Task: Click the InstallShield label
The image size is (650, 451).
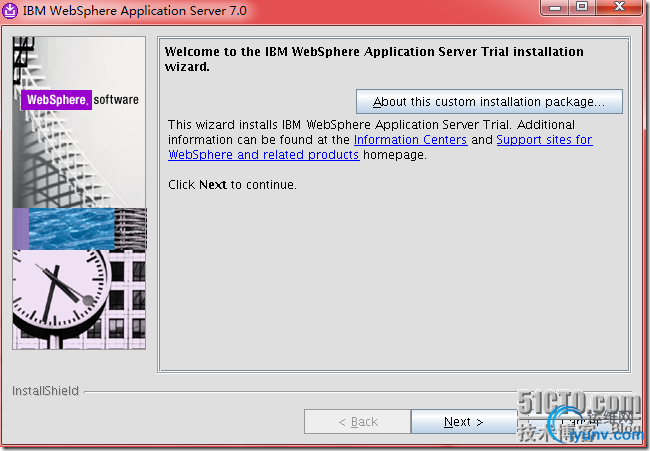Action: click(45, 391)
